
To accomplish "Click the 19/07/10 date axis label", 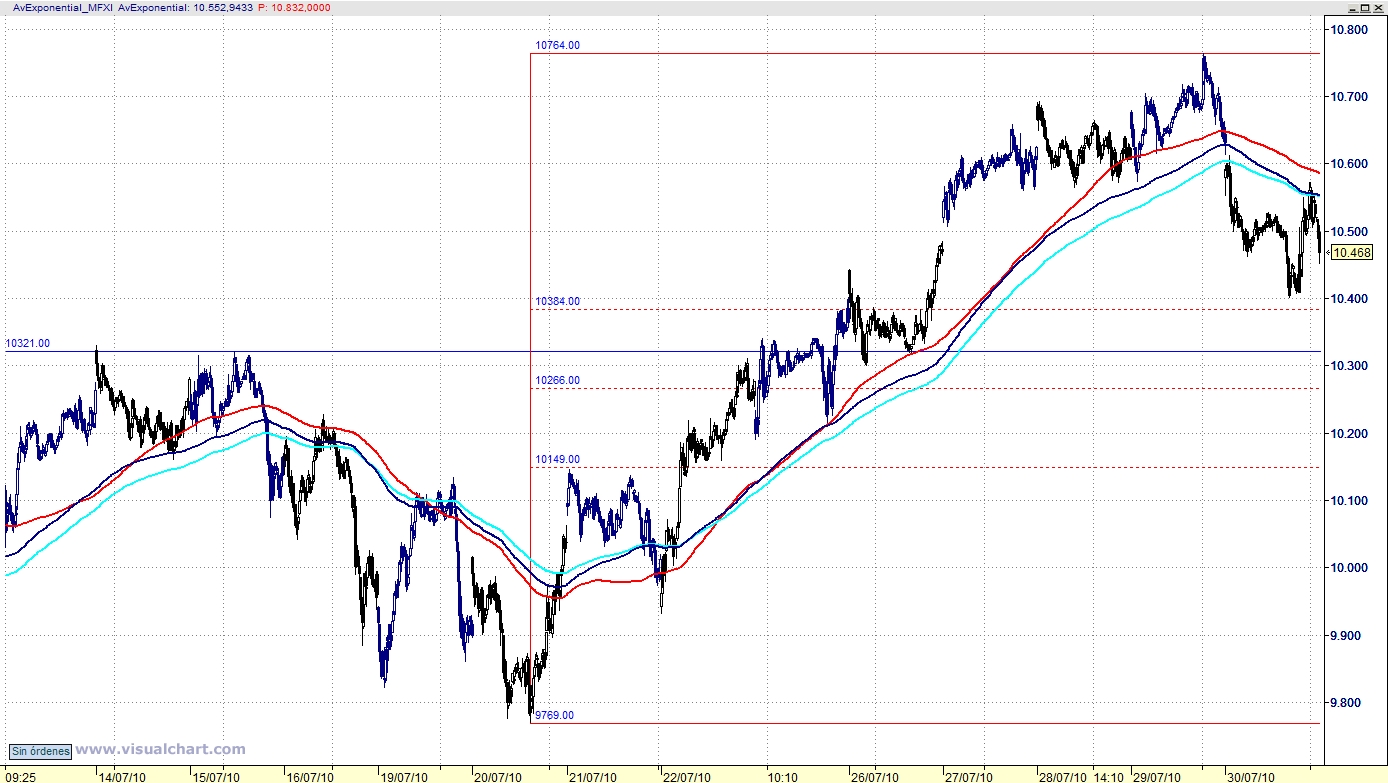I will tap(405, 776).
